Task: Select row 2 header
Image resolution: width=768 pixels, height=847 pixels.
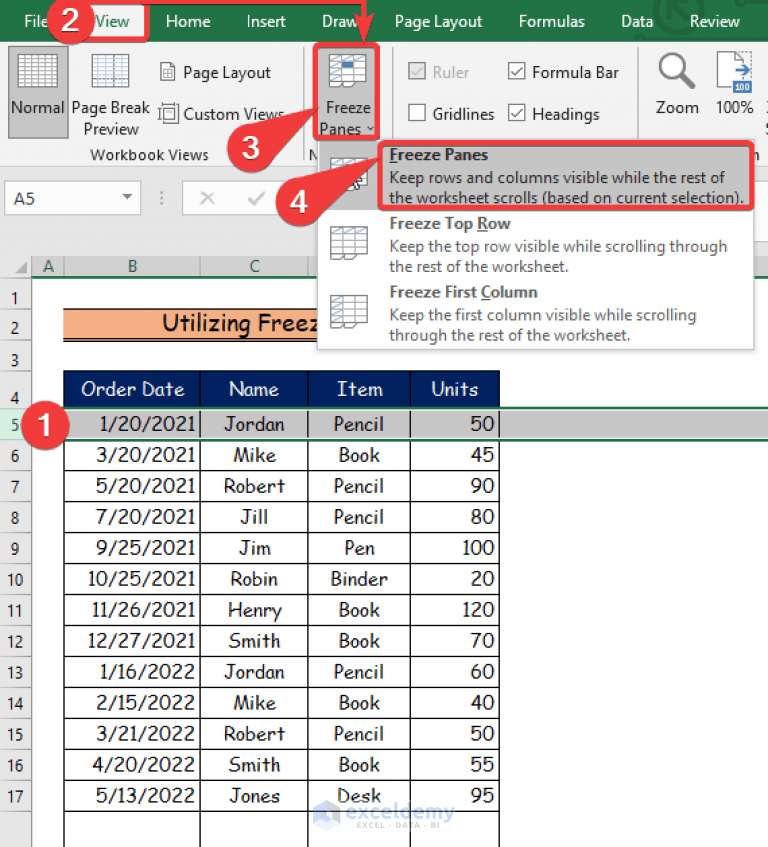Action: 15,327
